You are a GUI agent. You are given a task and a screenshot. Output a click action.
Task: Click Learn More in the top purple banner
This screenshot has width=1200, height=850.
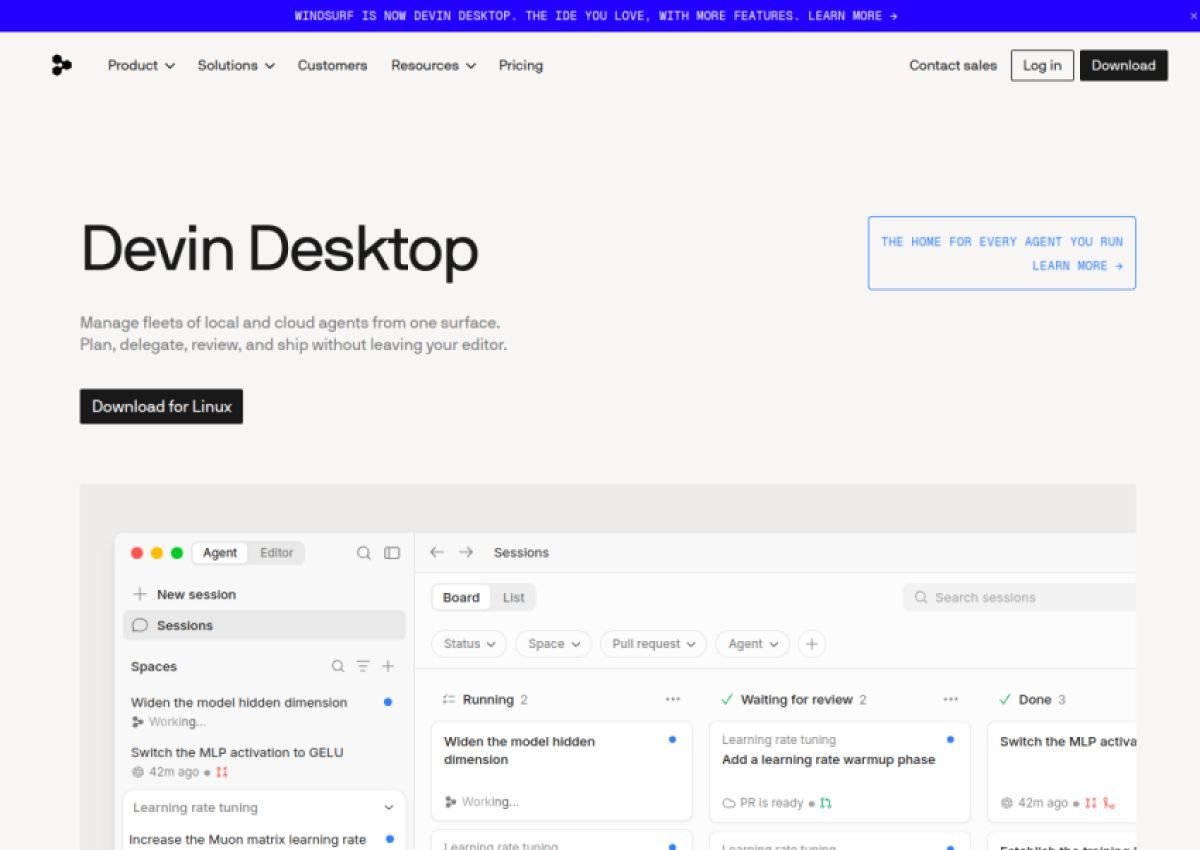pos(853,16)
